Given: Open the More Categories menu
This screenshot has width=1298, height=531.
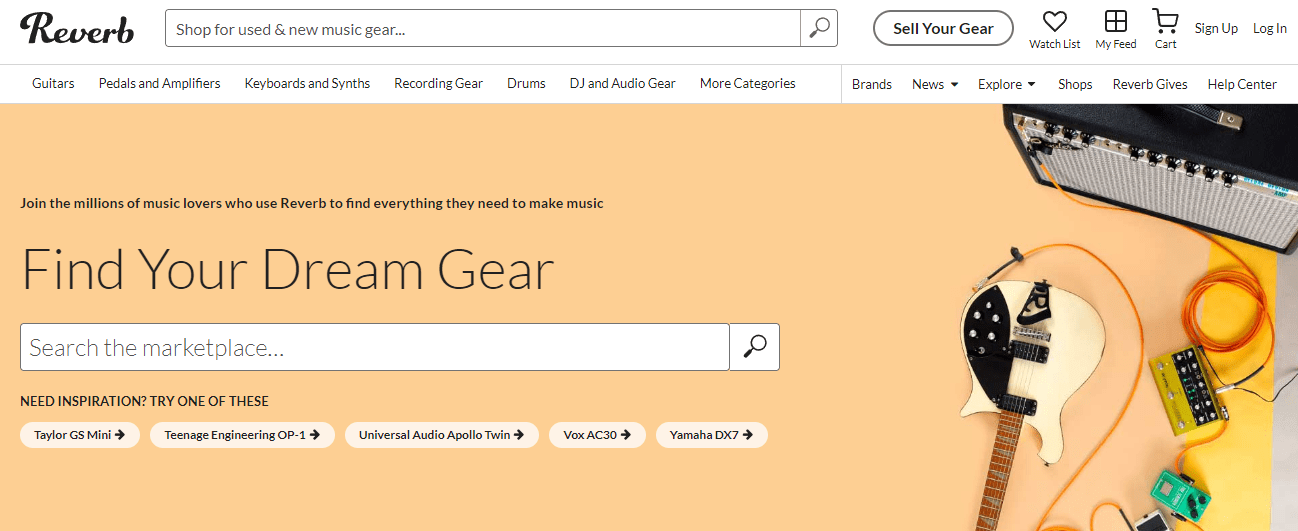Looking at the screenshot, I should [x=748, y=83].
